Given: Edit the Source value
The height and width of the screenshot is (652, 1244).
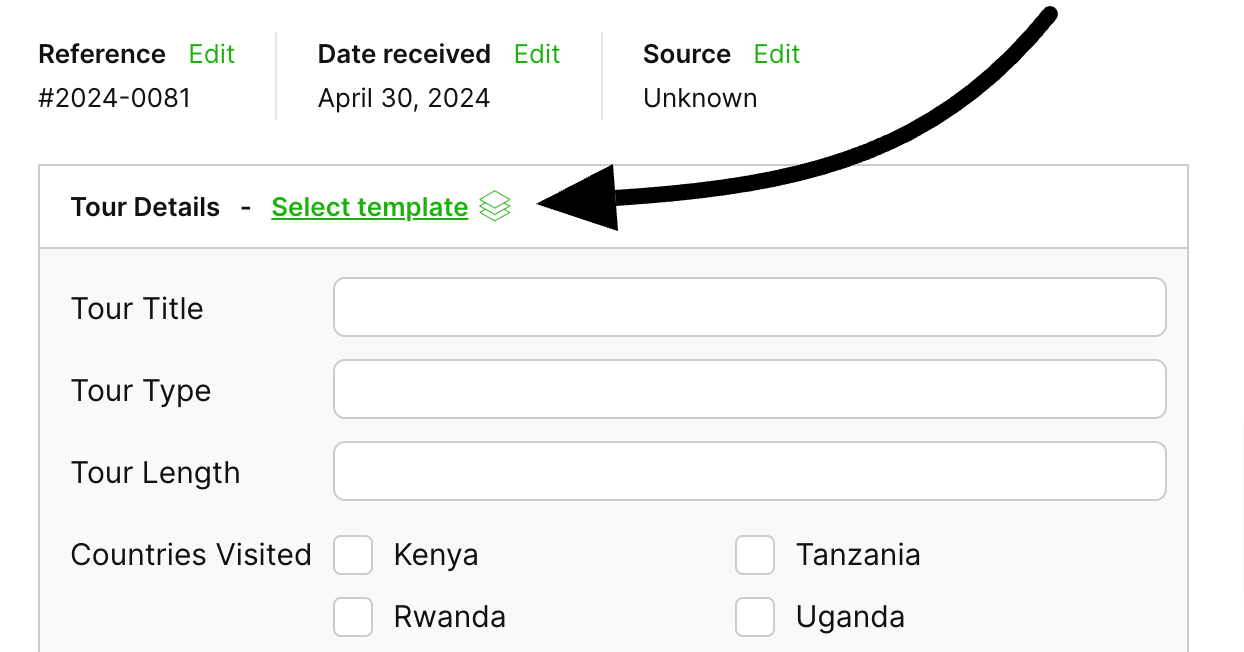Looking at the screenshot, I should pyautogui.click(x=777, y=54).
